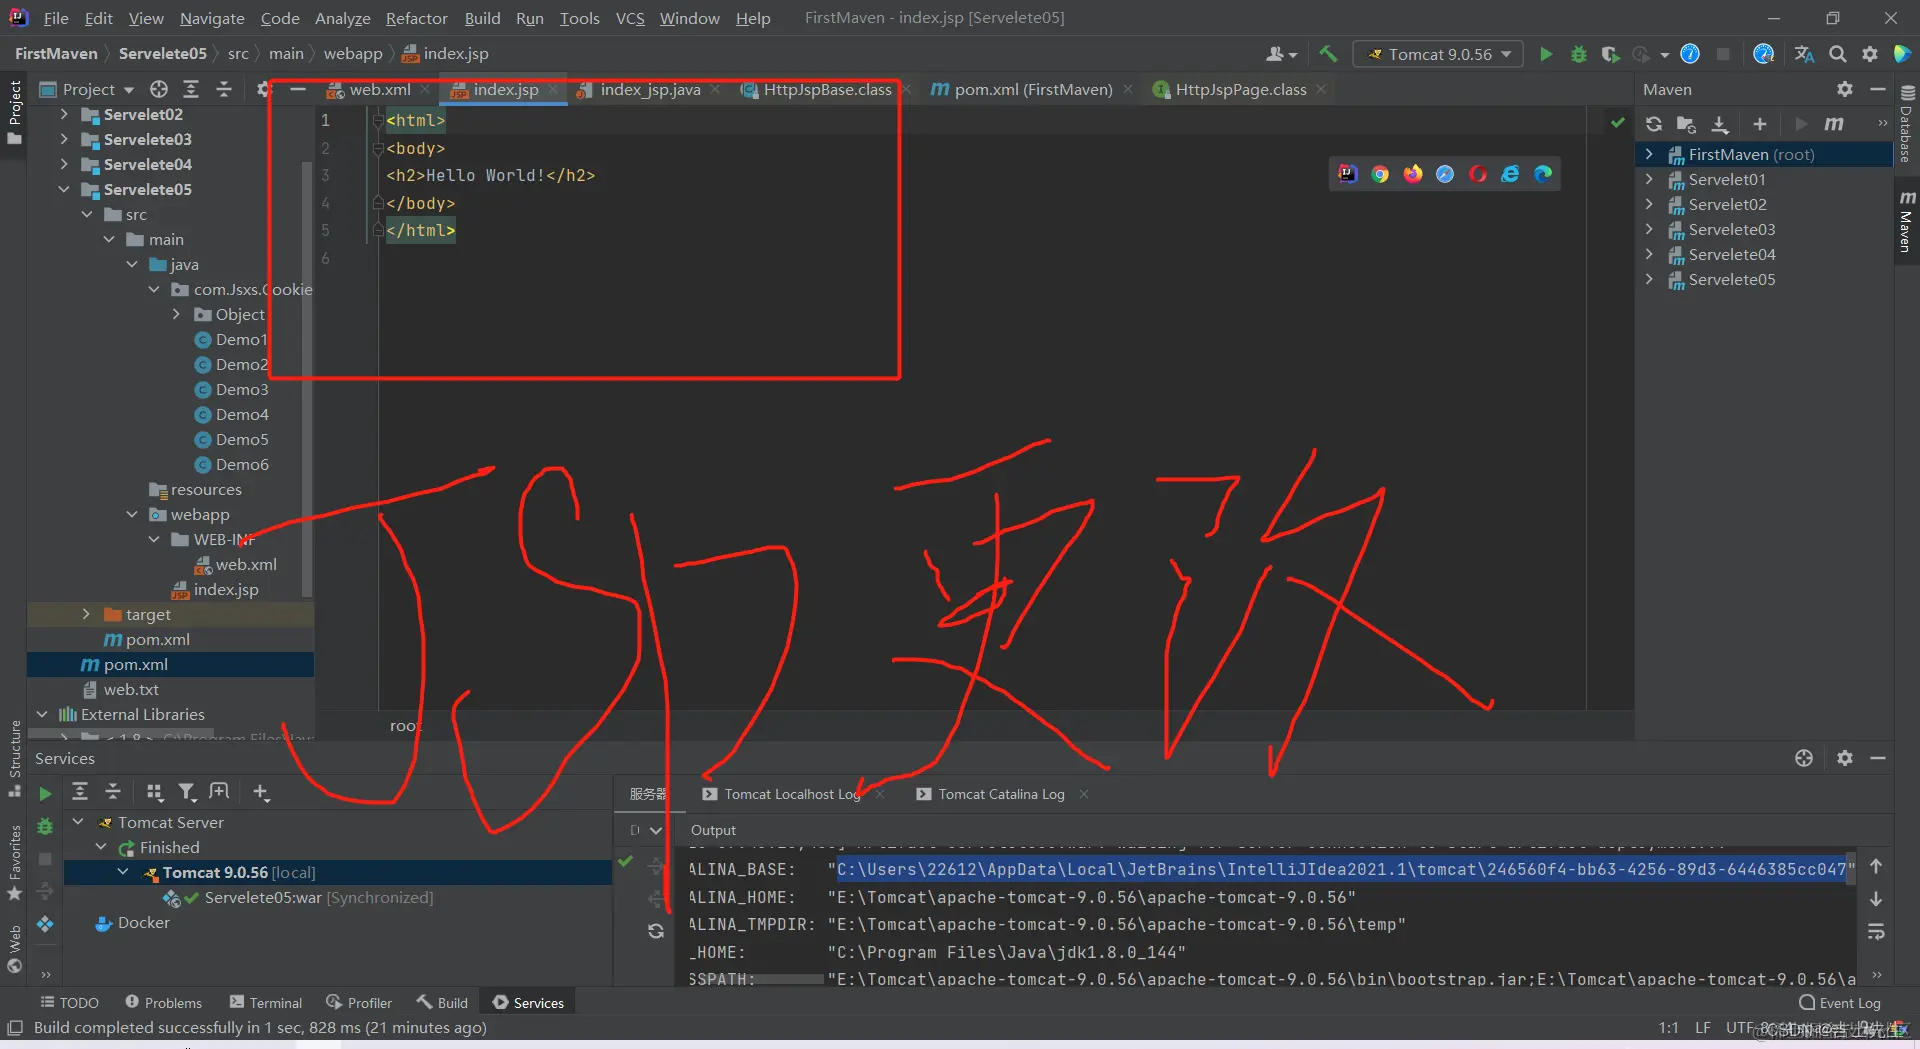
Task: Expand the Servelete01 Maven node
Action: pyautogui.click(x=1650, y=179)
